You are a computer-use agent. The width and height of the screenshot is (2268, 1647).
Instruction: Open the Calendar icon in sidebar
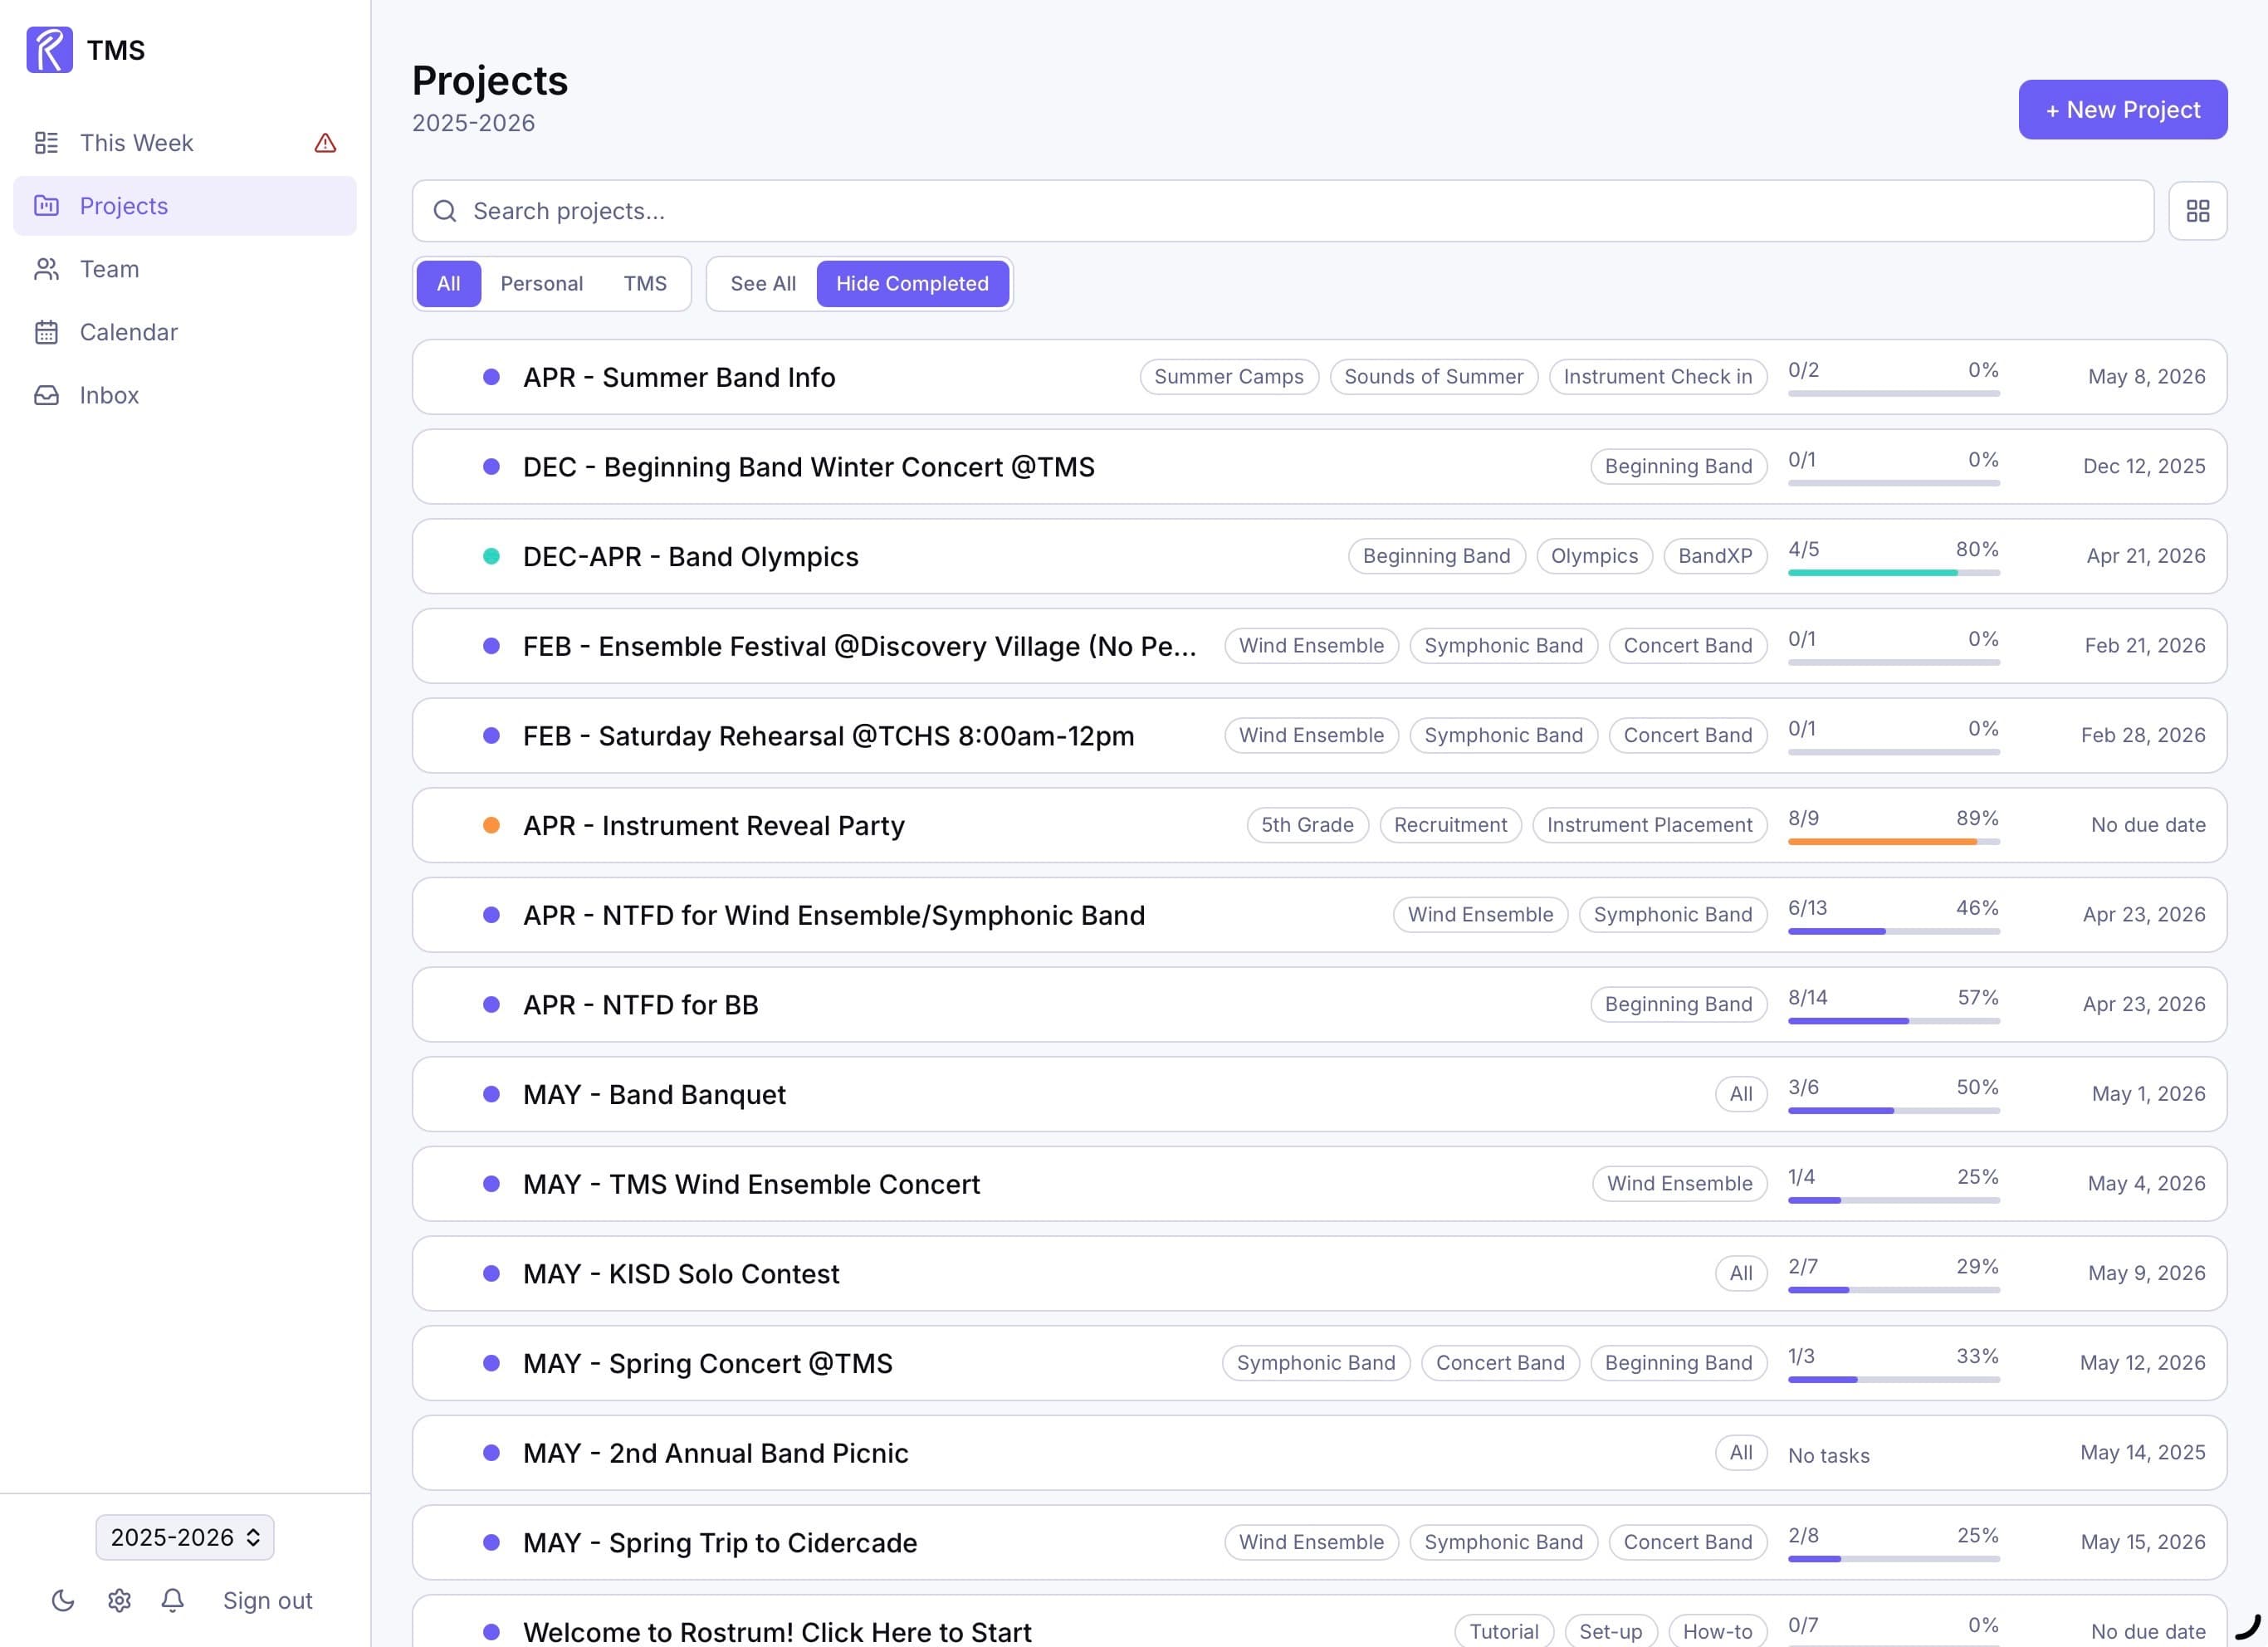pyautogui.click(x=46, y=332)
